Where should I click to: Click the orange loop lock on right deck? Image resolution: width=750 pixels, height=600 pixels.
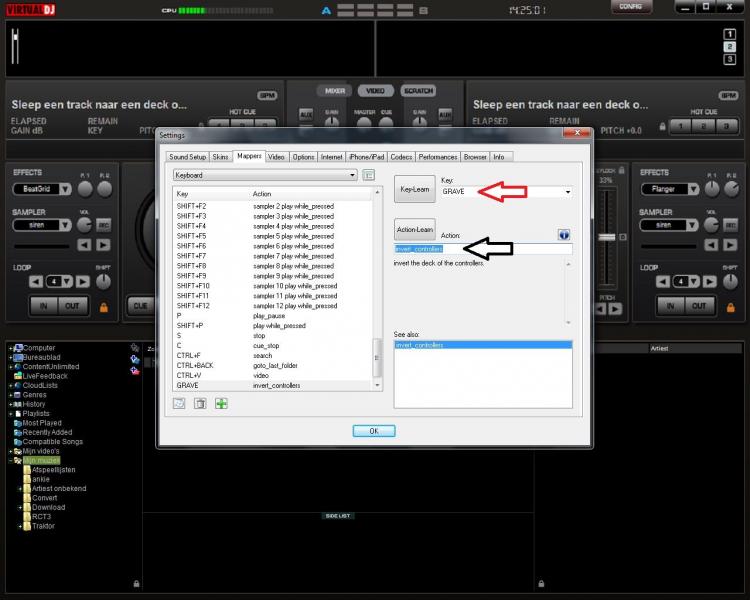pyautogui.click(x=730, y=307)
